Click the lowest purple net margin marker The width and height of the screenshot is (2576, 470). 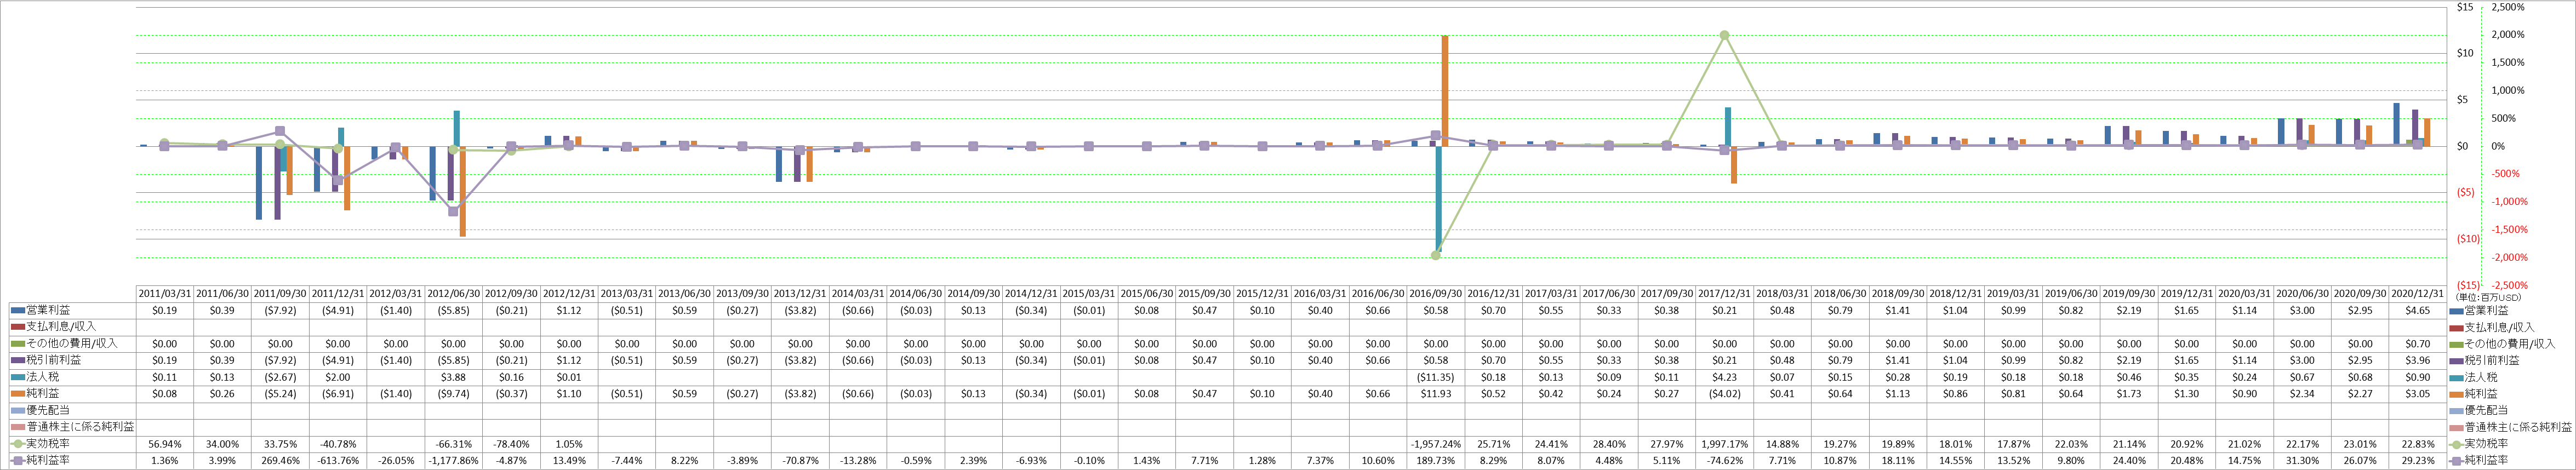coord(454,211)
